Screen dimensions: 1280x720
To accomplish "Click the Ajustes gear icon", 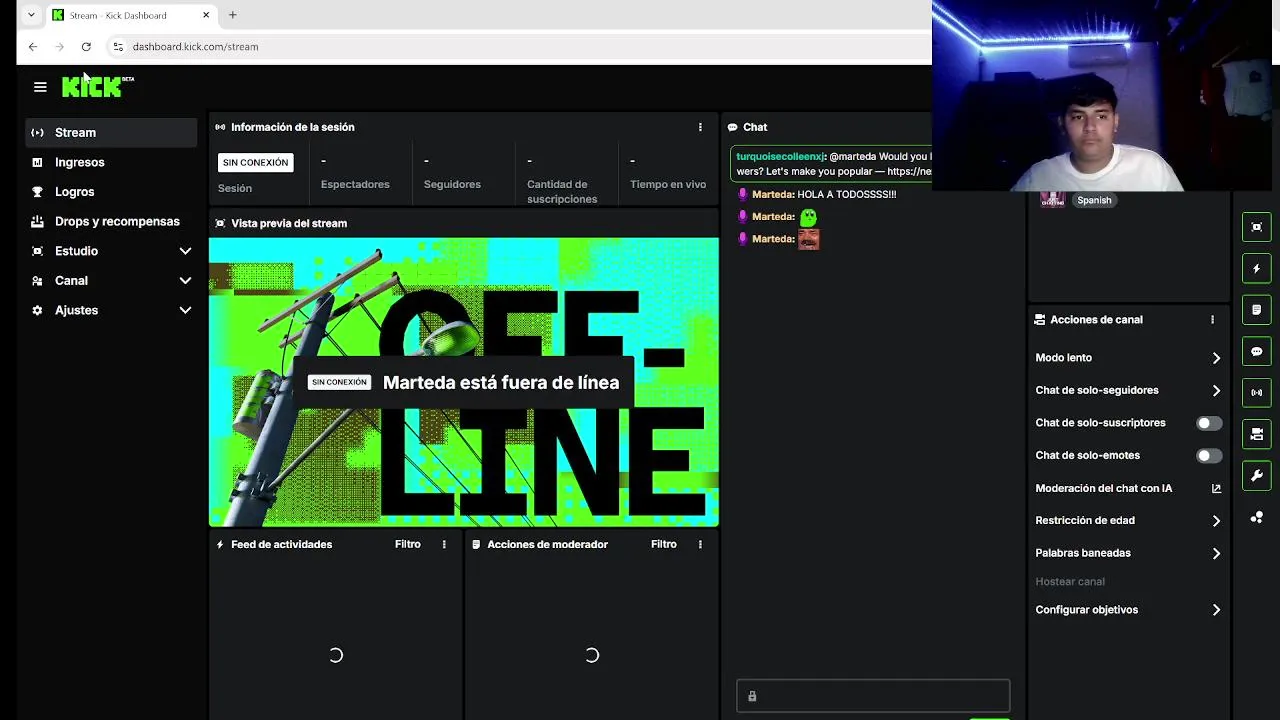I will [37, 310].
